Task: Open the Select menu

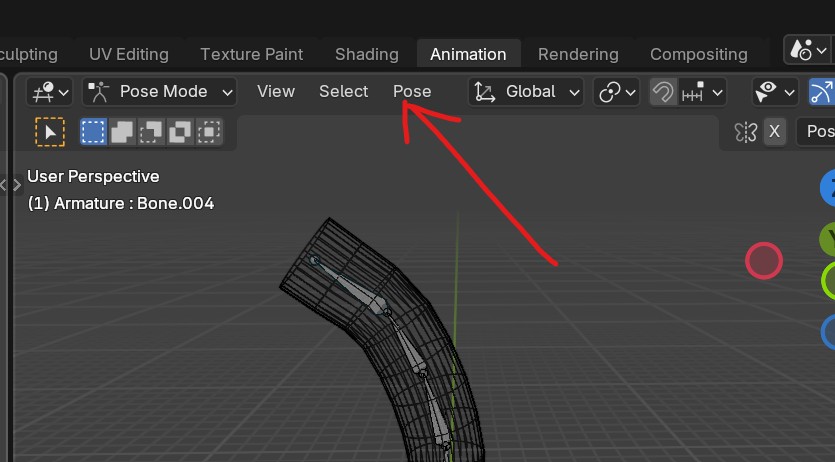Action: (343, 92)
